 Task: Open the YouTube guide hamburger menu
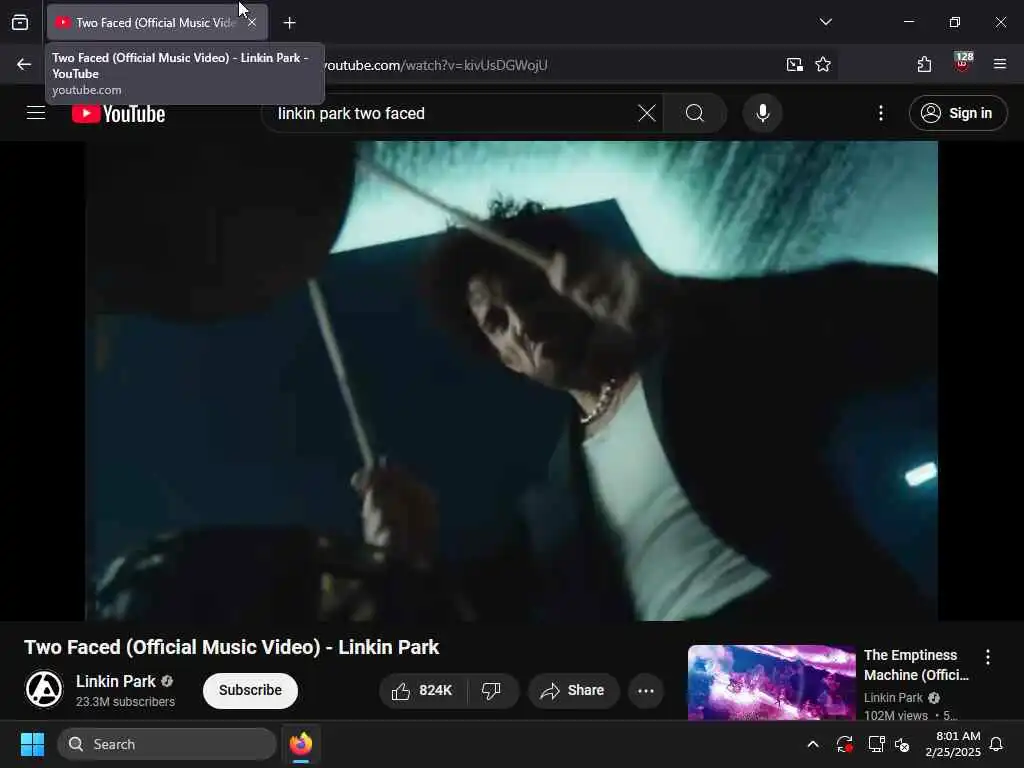[x=36, y=113]
